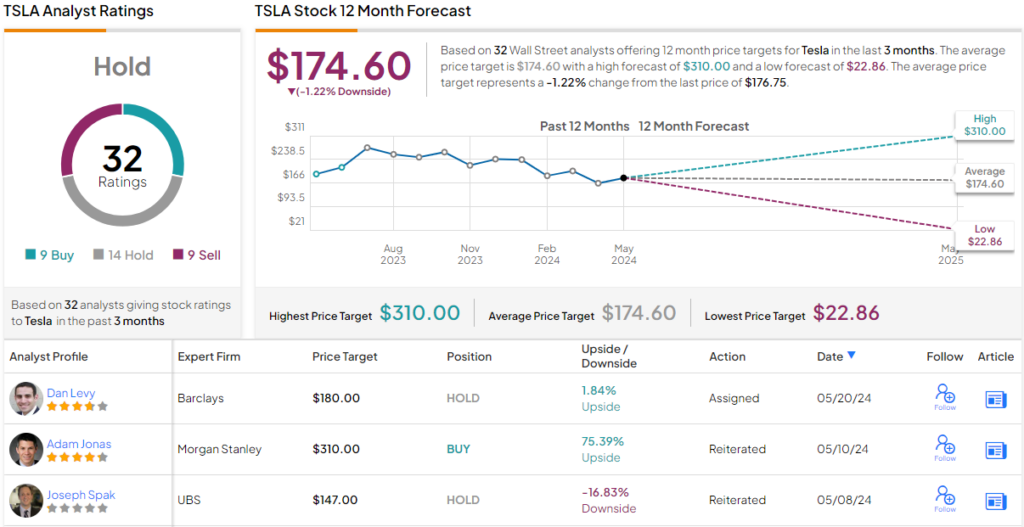The width and height of the screenshot is (1024, 527).
Task: Click the teal 9 Buy legend swatch
Action: pos(31,255)
